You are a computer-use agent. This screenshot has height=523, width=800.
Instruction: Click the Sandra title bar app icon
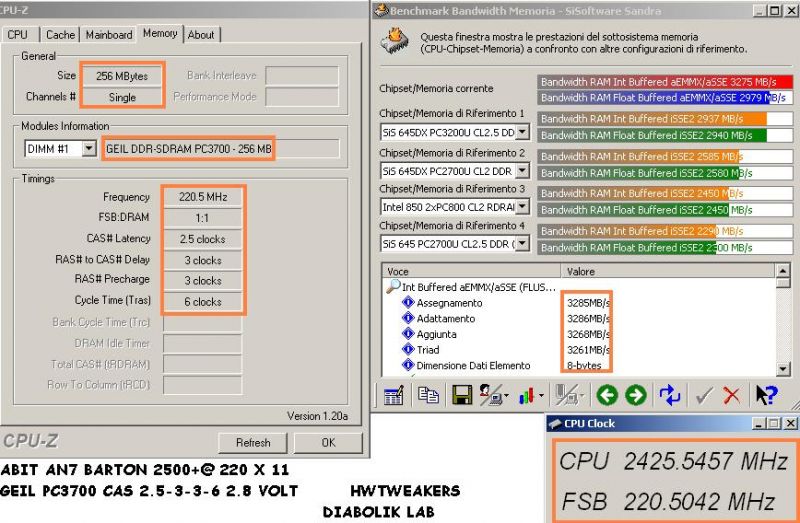(382, 10)
